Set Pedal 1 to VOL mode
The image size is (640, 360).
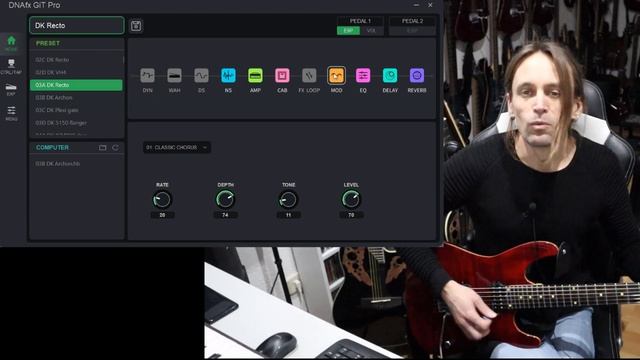371,31
